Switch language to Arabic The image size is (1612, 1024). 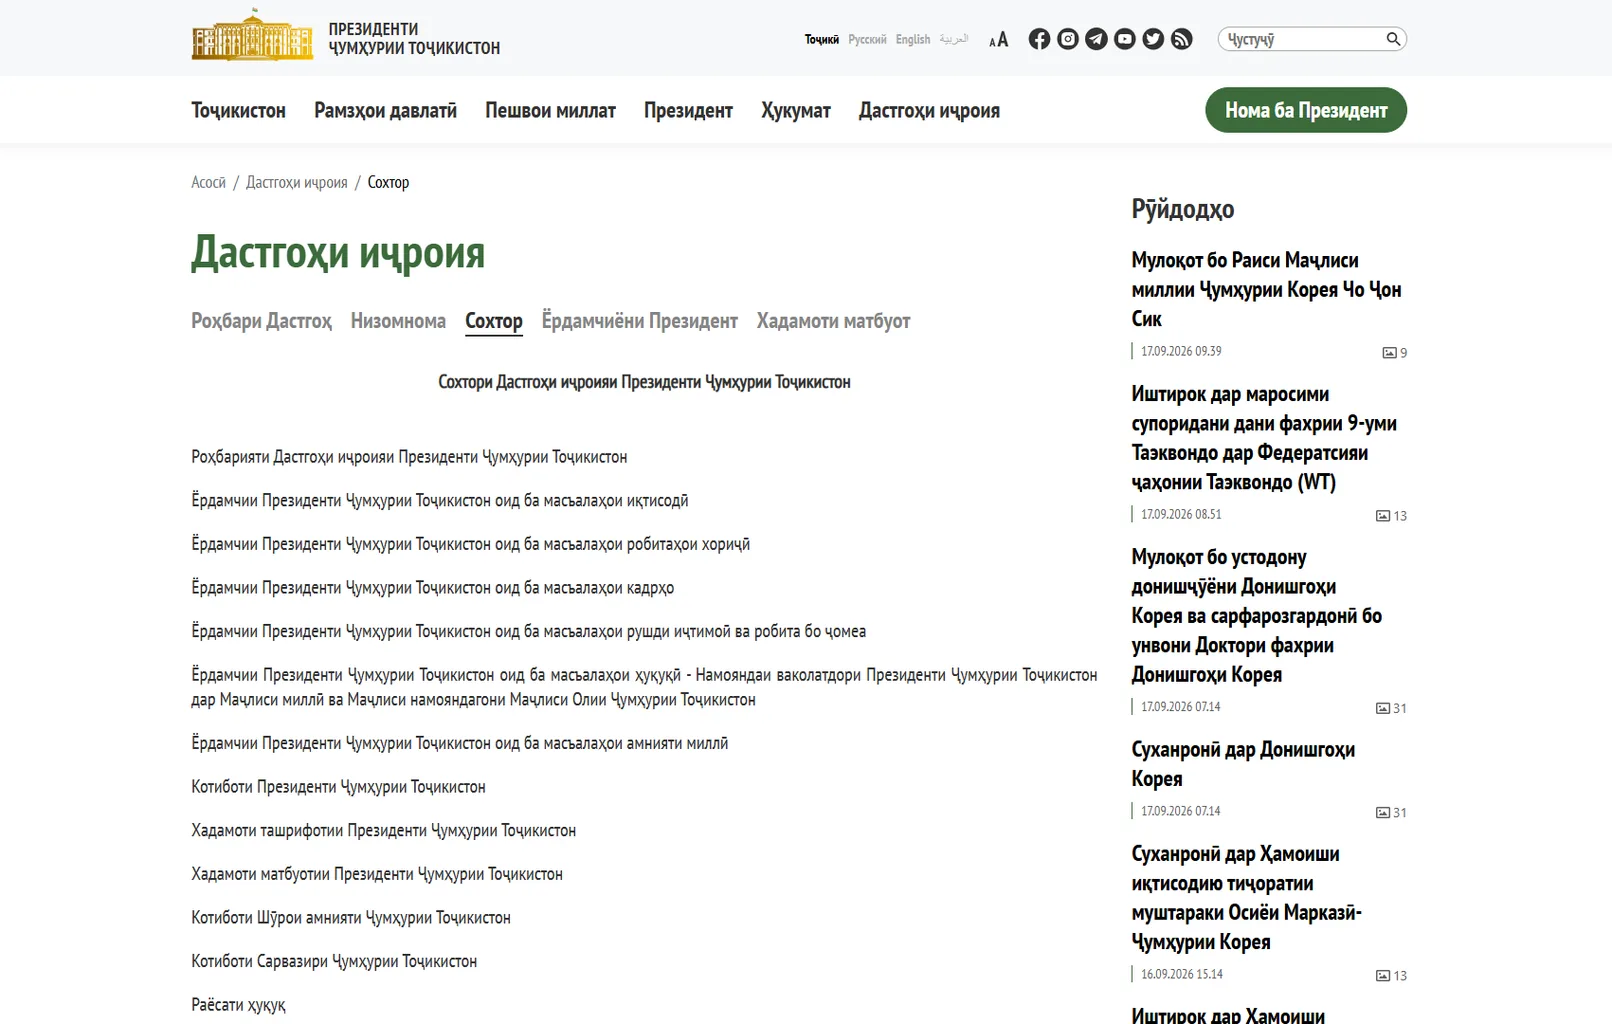pos(954,40)
